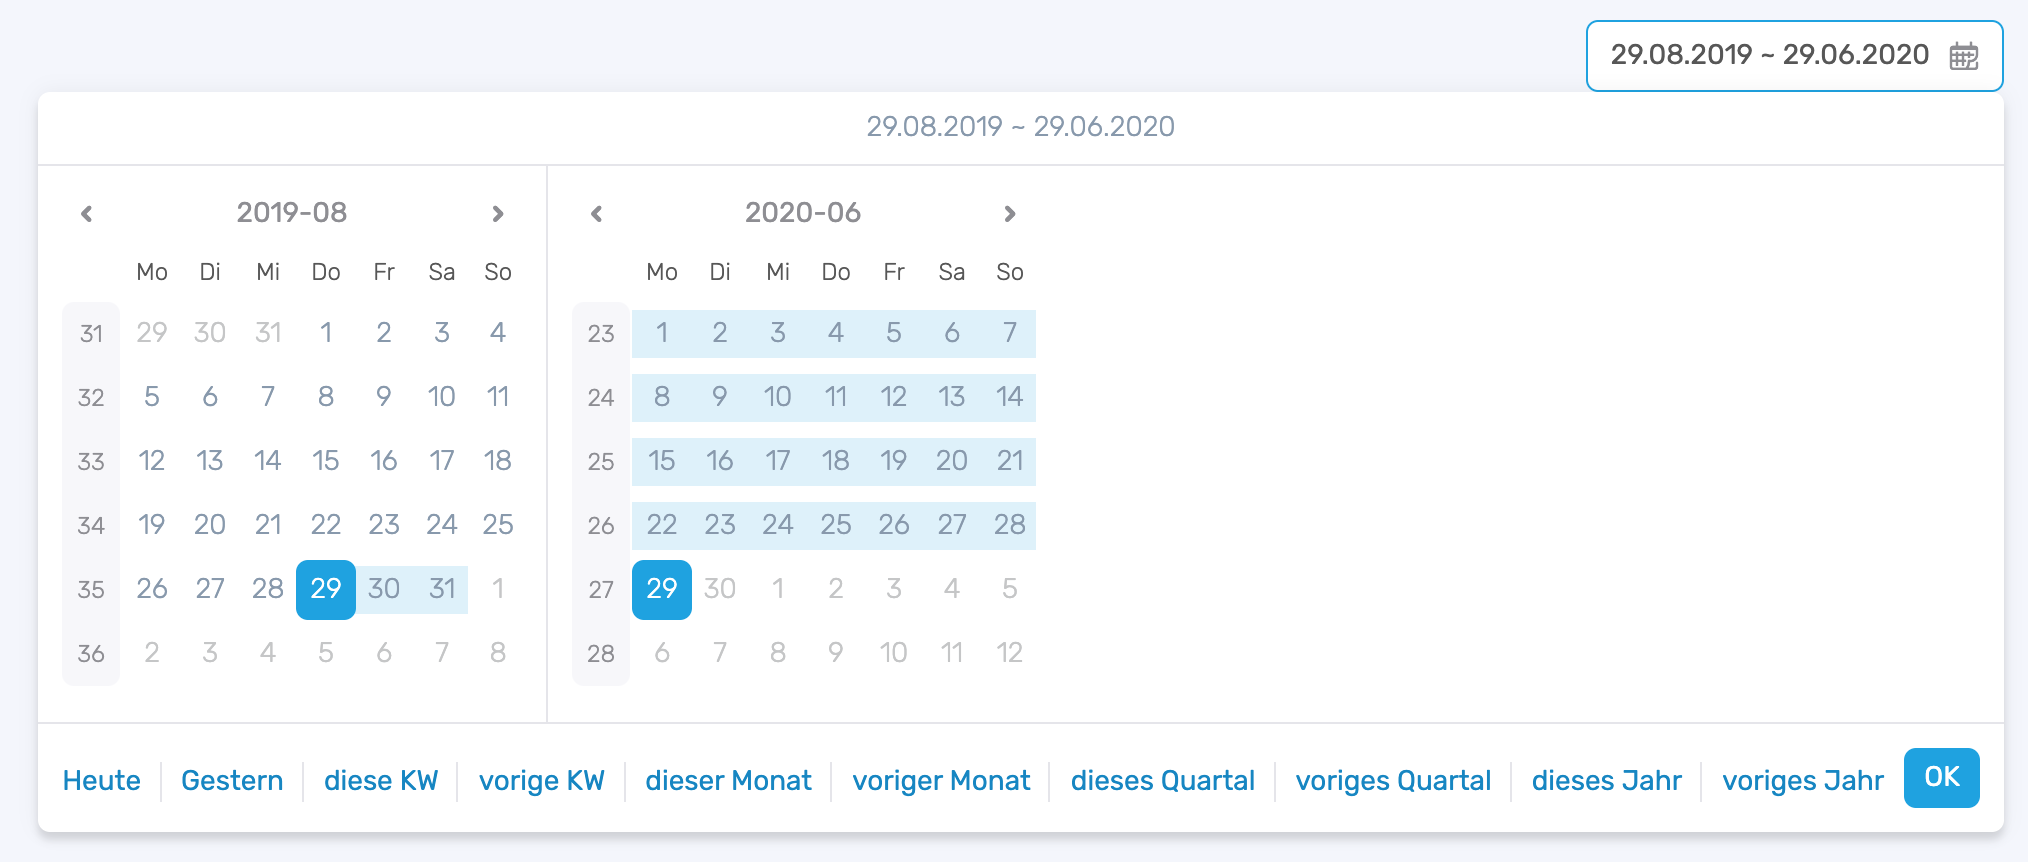Click the left arrow on the 2020-06 calendar
Screen dimensions: 2028x862
pyautogui.click(x=597, y=212)
